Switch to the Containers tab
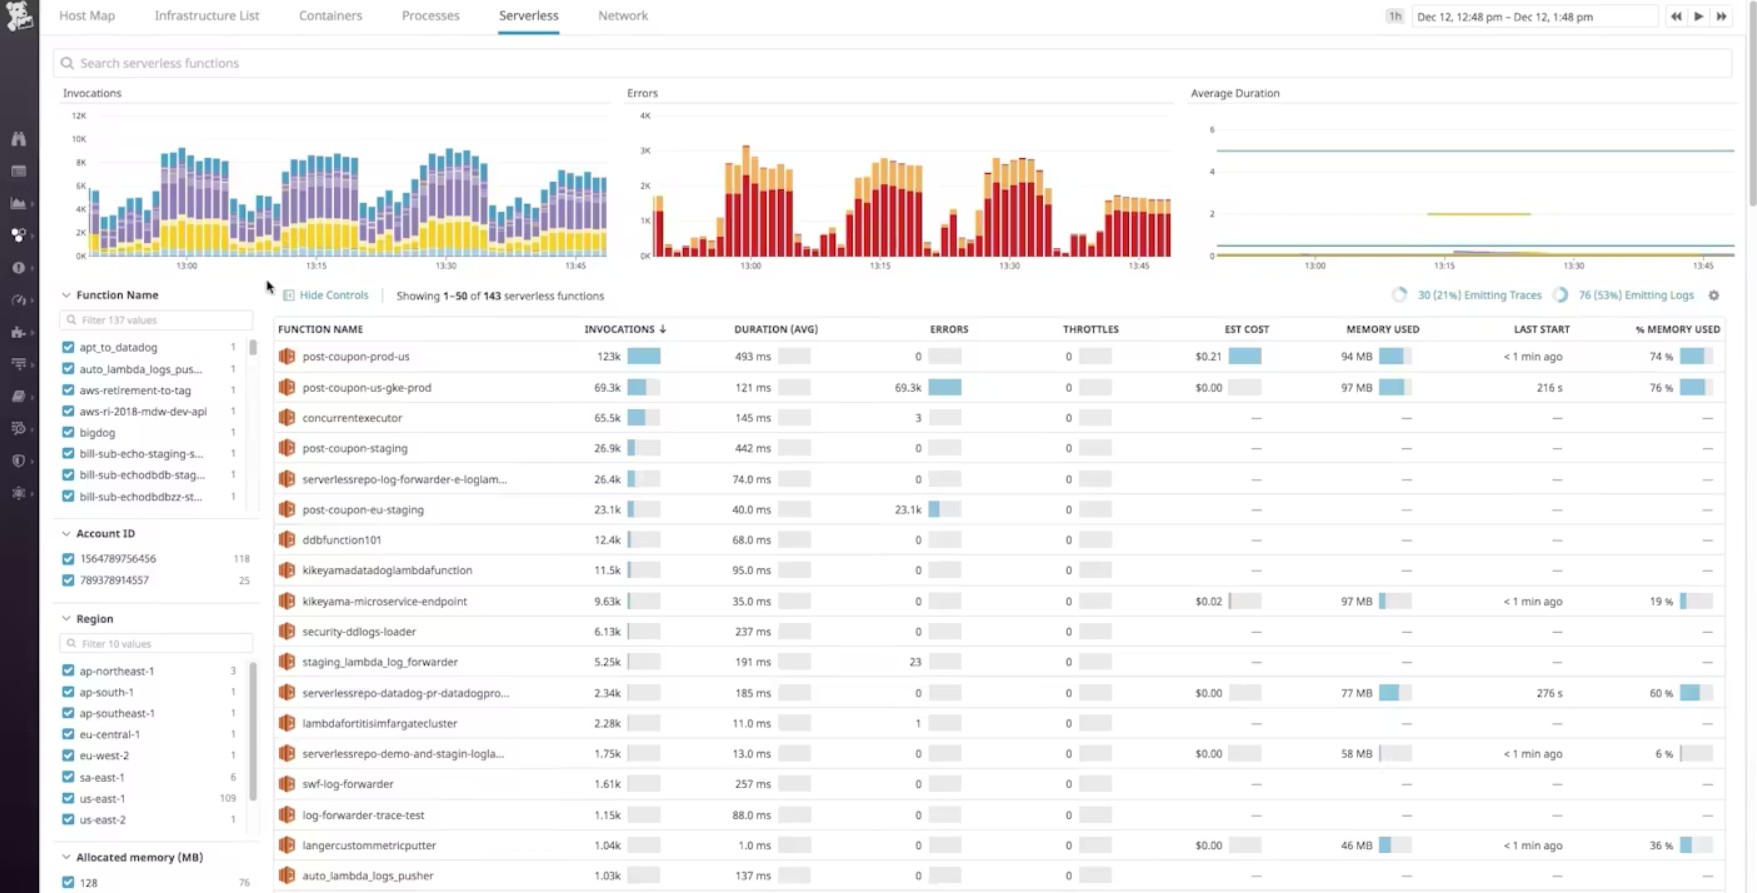Screen dimensions: 1757x893 point(330,16)
